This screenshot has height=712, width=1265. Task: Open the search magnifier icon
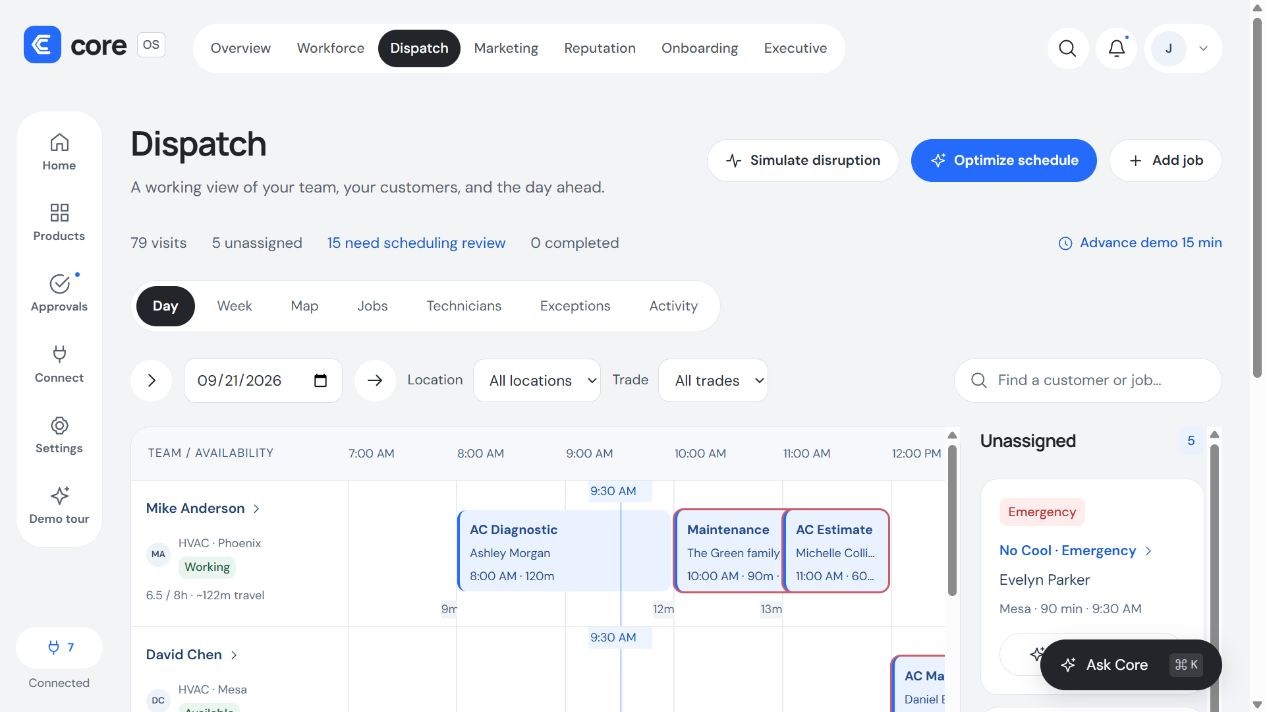point(1068,48)
